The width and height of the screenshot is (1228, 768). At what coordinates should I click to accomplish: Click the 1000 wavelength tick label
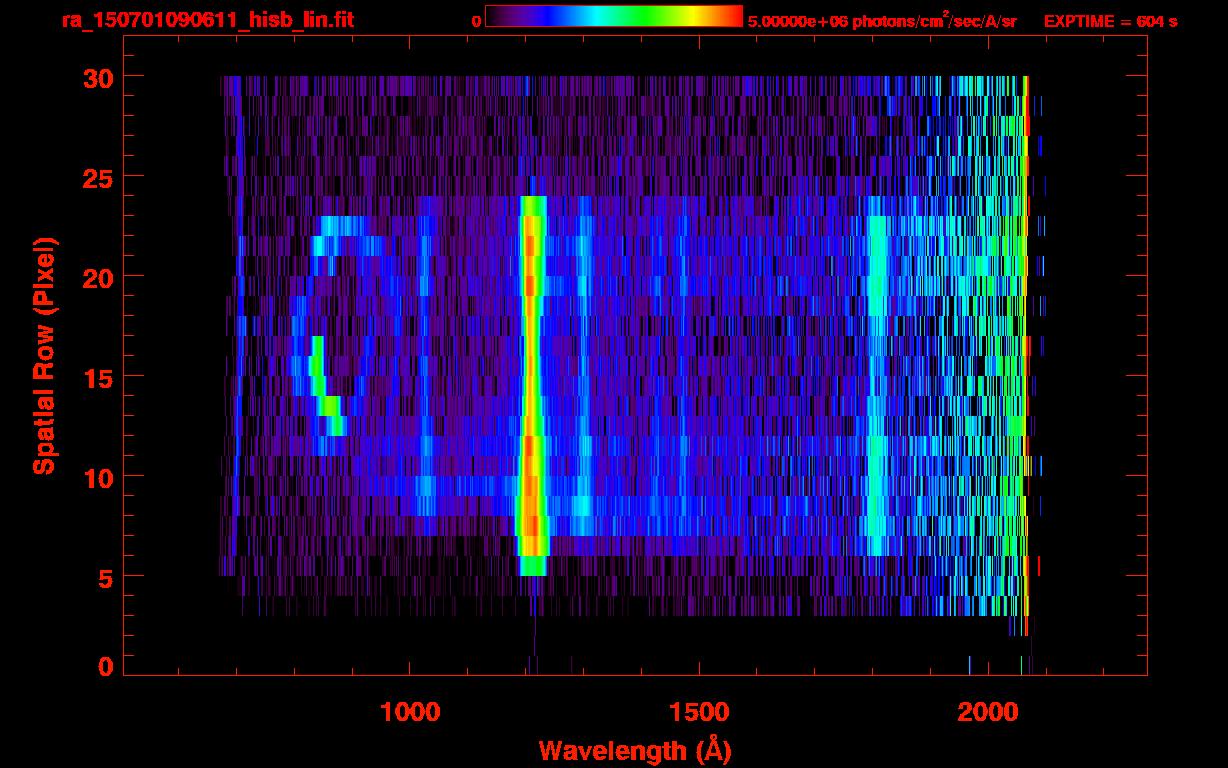[x=411, y=712]
